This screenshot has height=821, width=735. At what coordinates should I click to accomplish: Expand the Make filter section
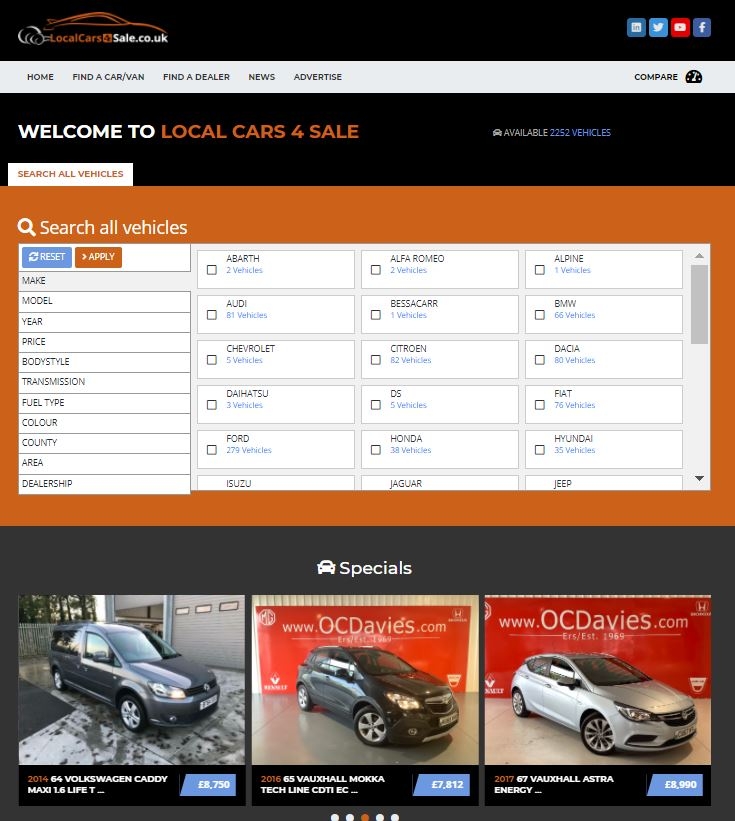click(x=104, y=281)
